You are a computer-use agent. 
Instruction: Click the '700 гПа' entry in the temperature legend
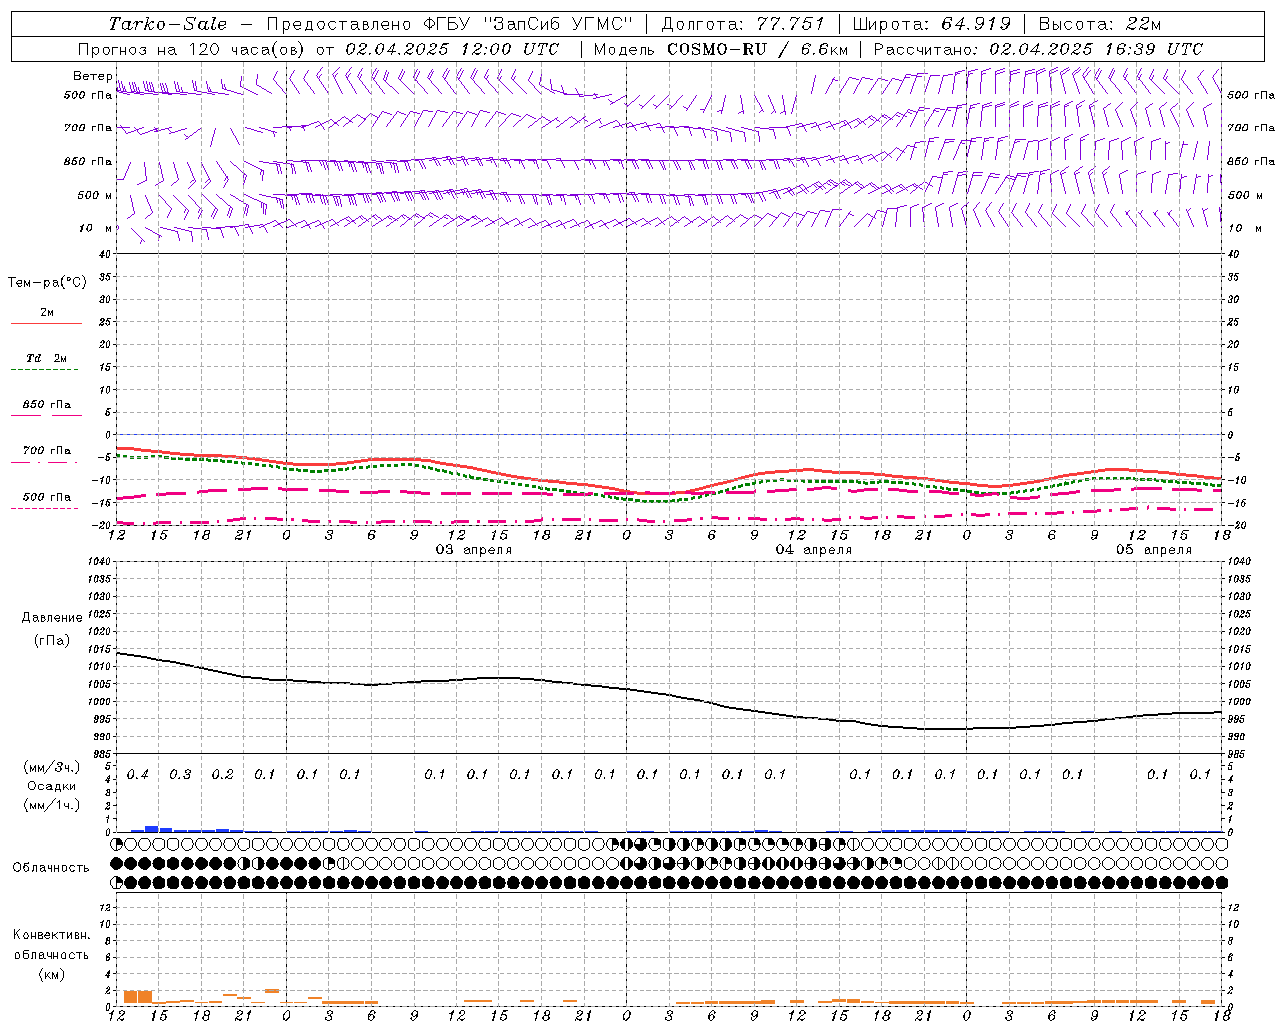click(46, 450)
